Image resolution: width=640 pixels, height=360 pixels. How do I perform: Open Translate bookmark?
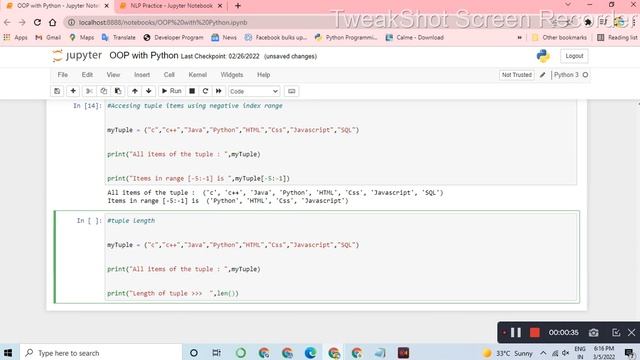point(118,37)
